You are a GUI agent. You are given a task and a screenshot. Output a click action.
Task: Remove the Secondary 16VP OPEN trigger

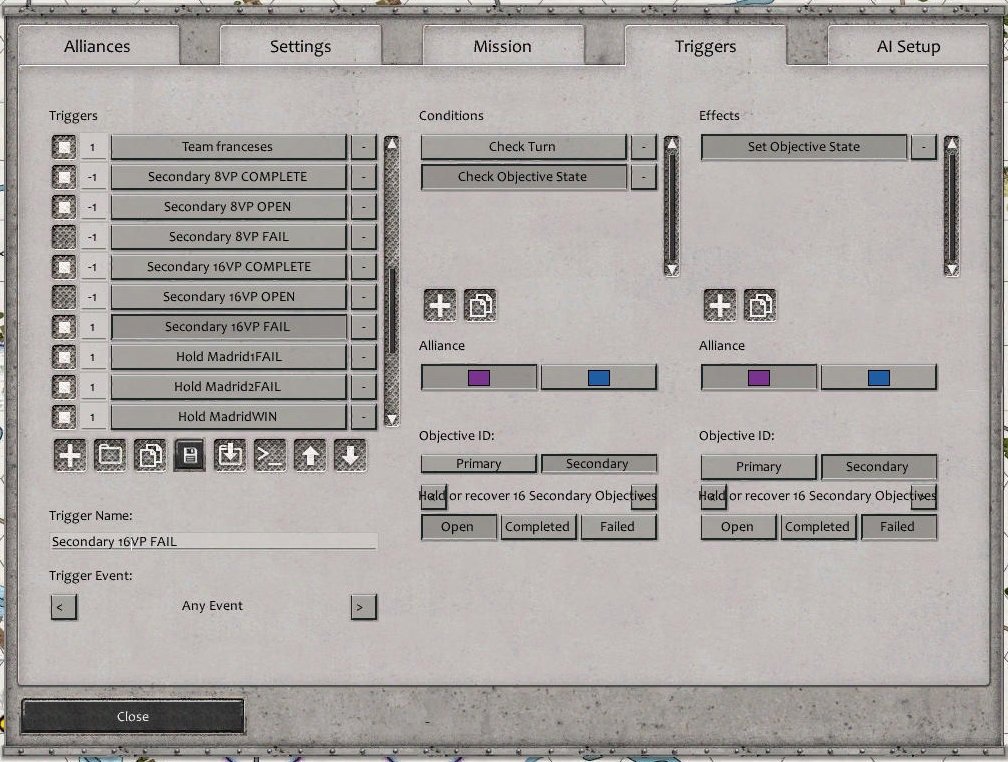(x=363, y=297)
